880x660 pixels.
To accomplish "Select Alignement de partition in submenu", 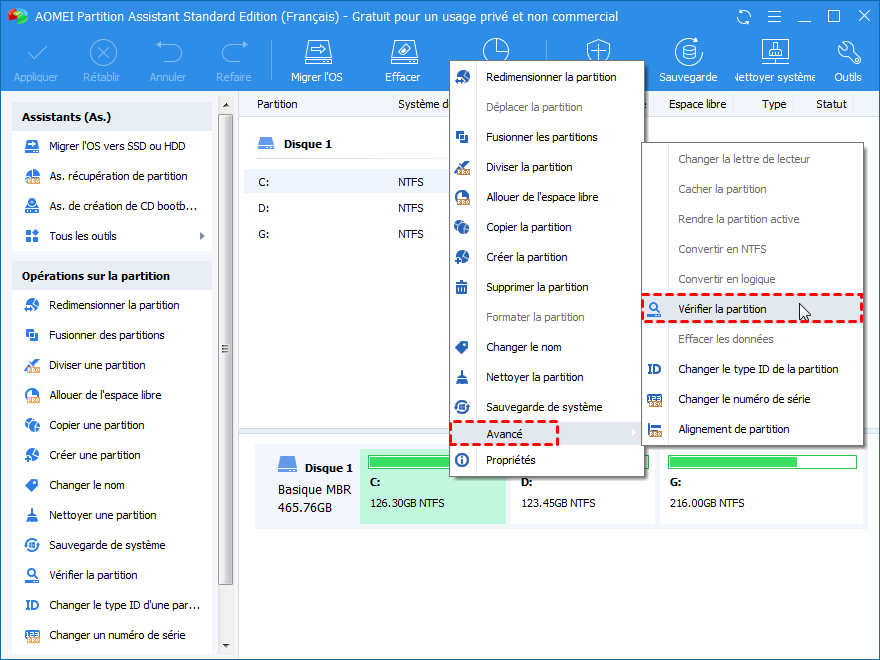I will (x=752, y=429).
